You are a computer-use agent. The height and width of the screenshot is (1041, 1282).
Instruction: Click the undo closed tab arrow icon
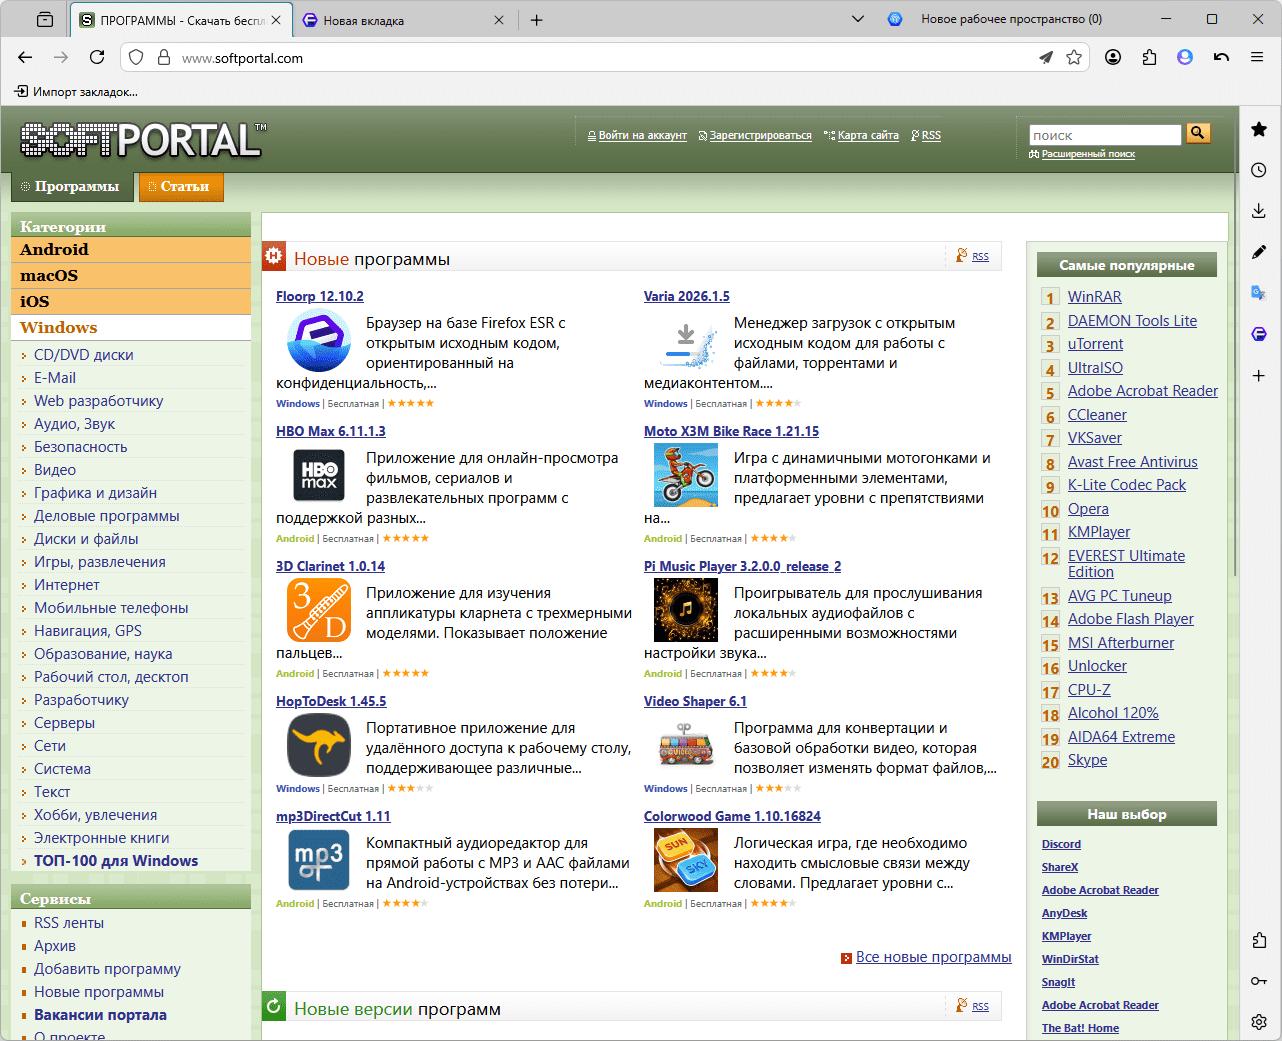1221,58
